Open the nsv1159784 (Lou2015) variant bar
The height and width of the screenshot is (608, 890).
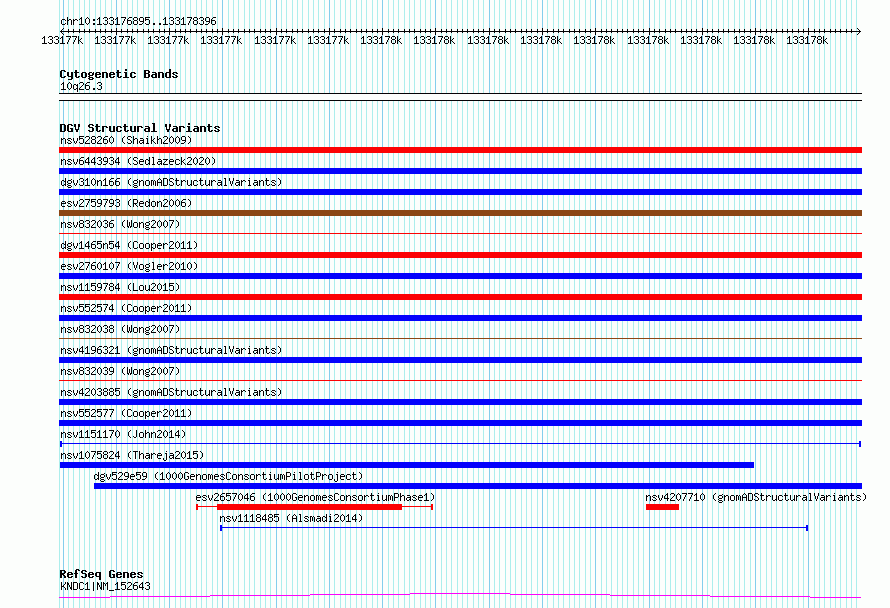point(460,297)
